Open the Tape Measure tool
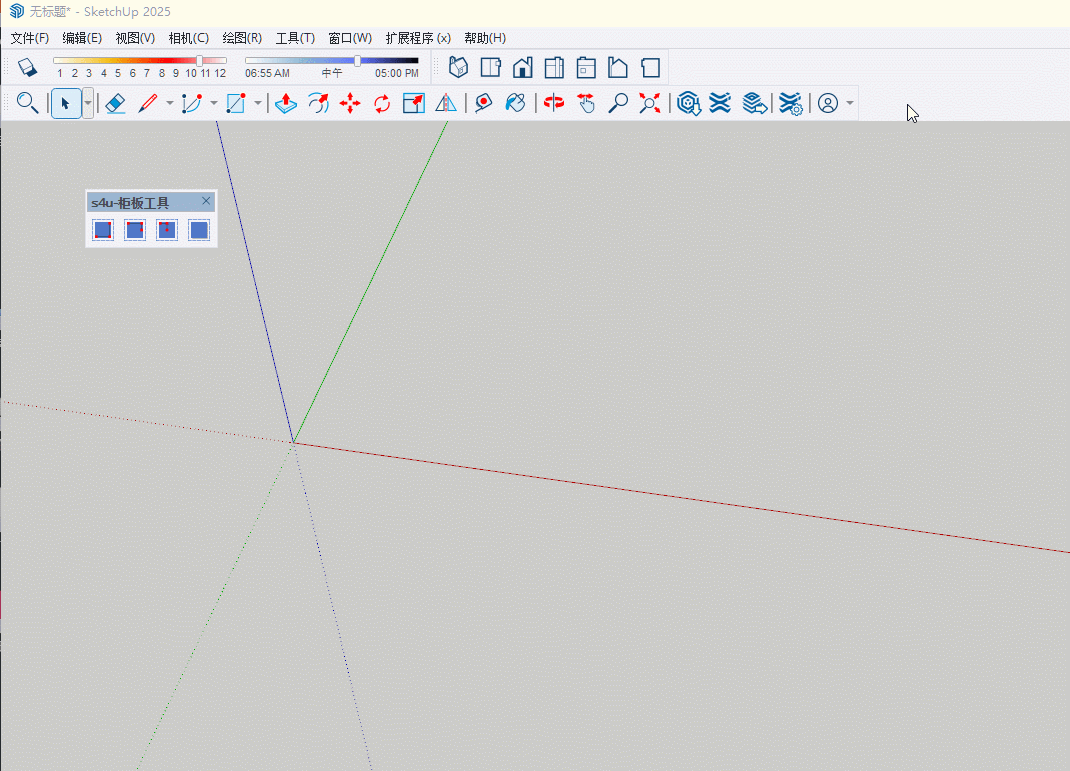The image size is (1070, 771). [x=484, y=103]
